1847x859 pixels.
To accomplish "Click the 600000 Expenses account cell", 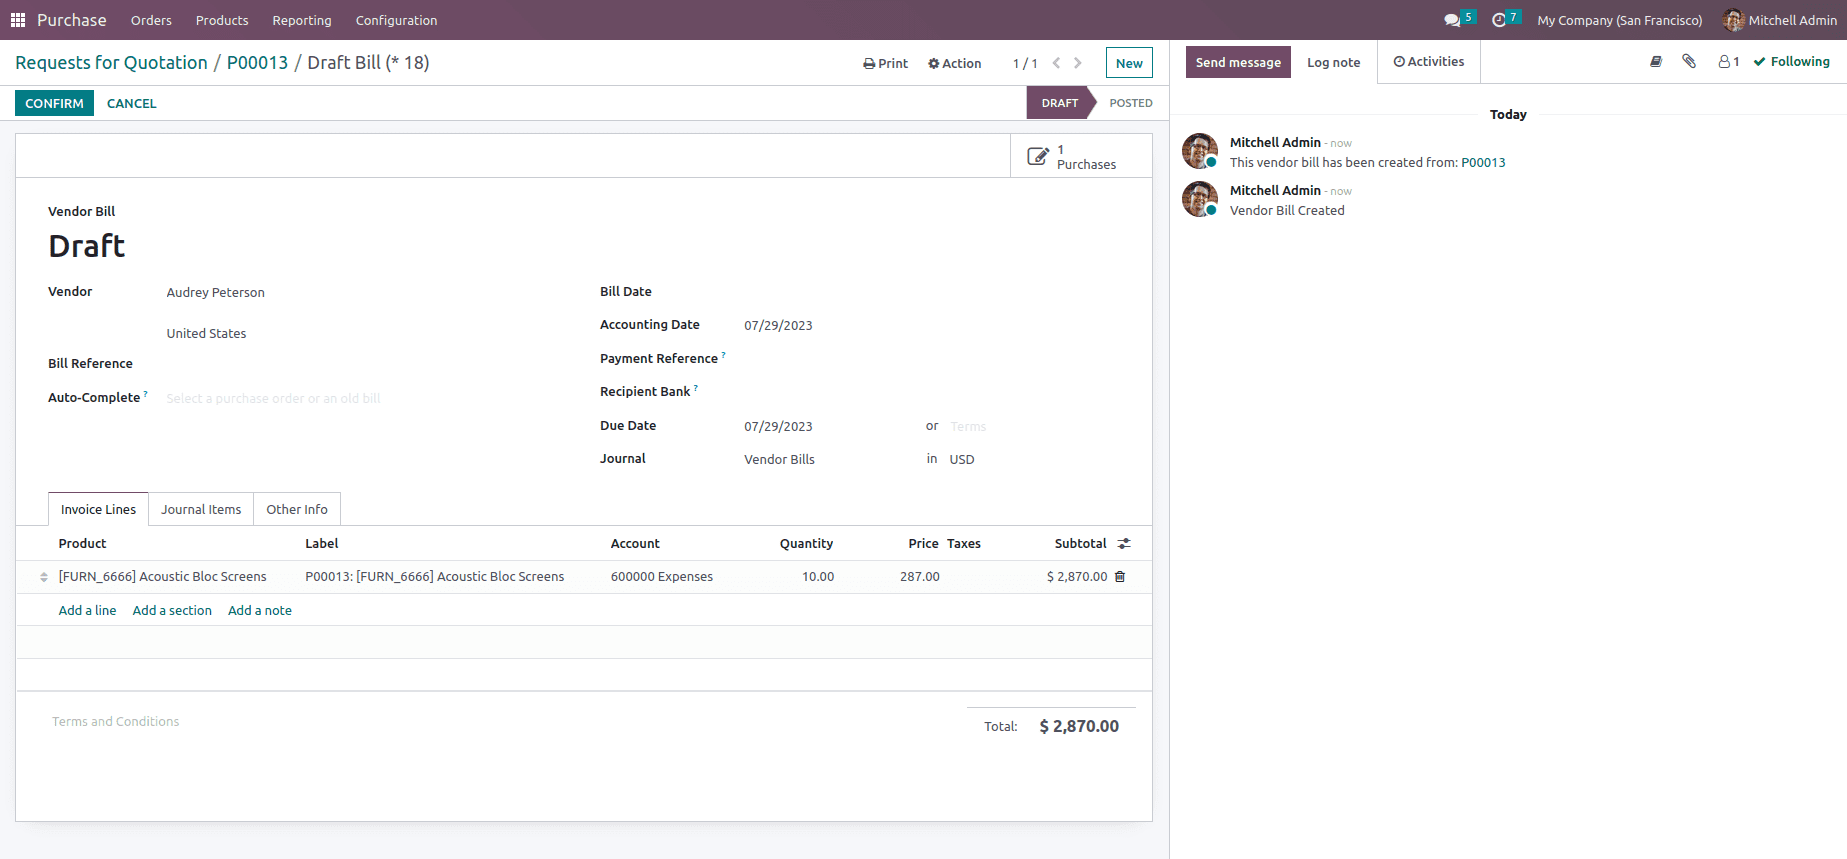I will [662, 577].
